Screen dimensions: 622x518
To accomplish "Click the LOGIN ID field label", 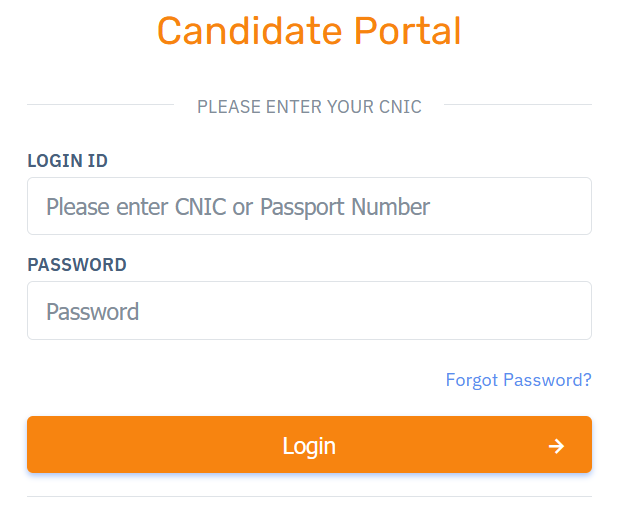I will [67, 161].
